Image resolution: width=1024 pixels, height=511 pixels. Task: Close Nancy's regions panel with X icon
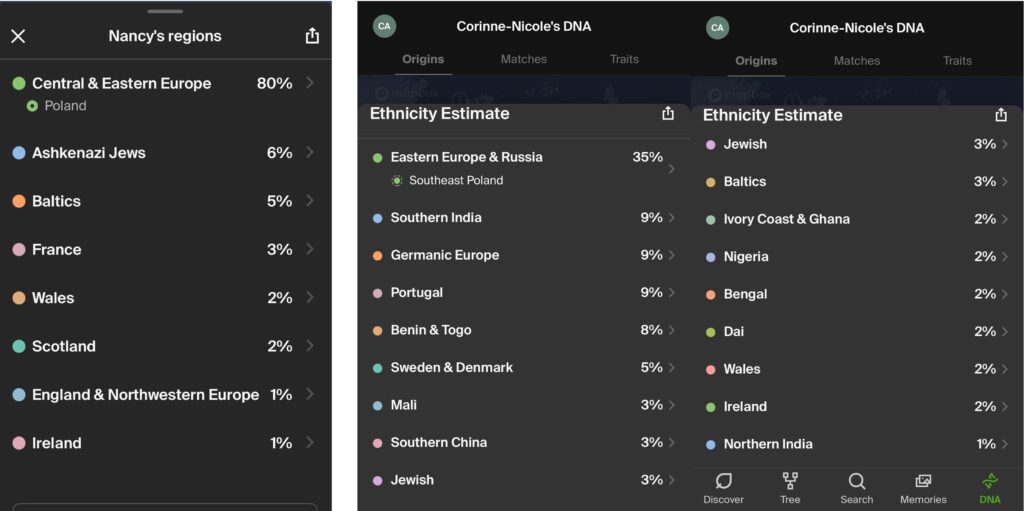tap(18, 36)
